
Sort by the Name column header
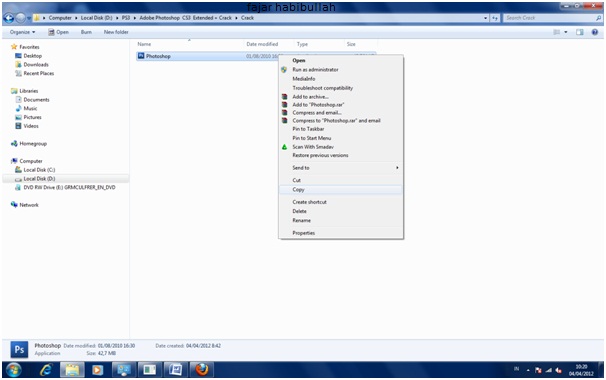[x=144, y=44]
